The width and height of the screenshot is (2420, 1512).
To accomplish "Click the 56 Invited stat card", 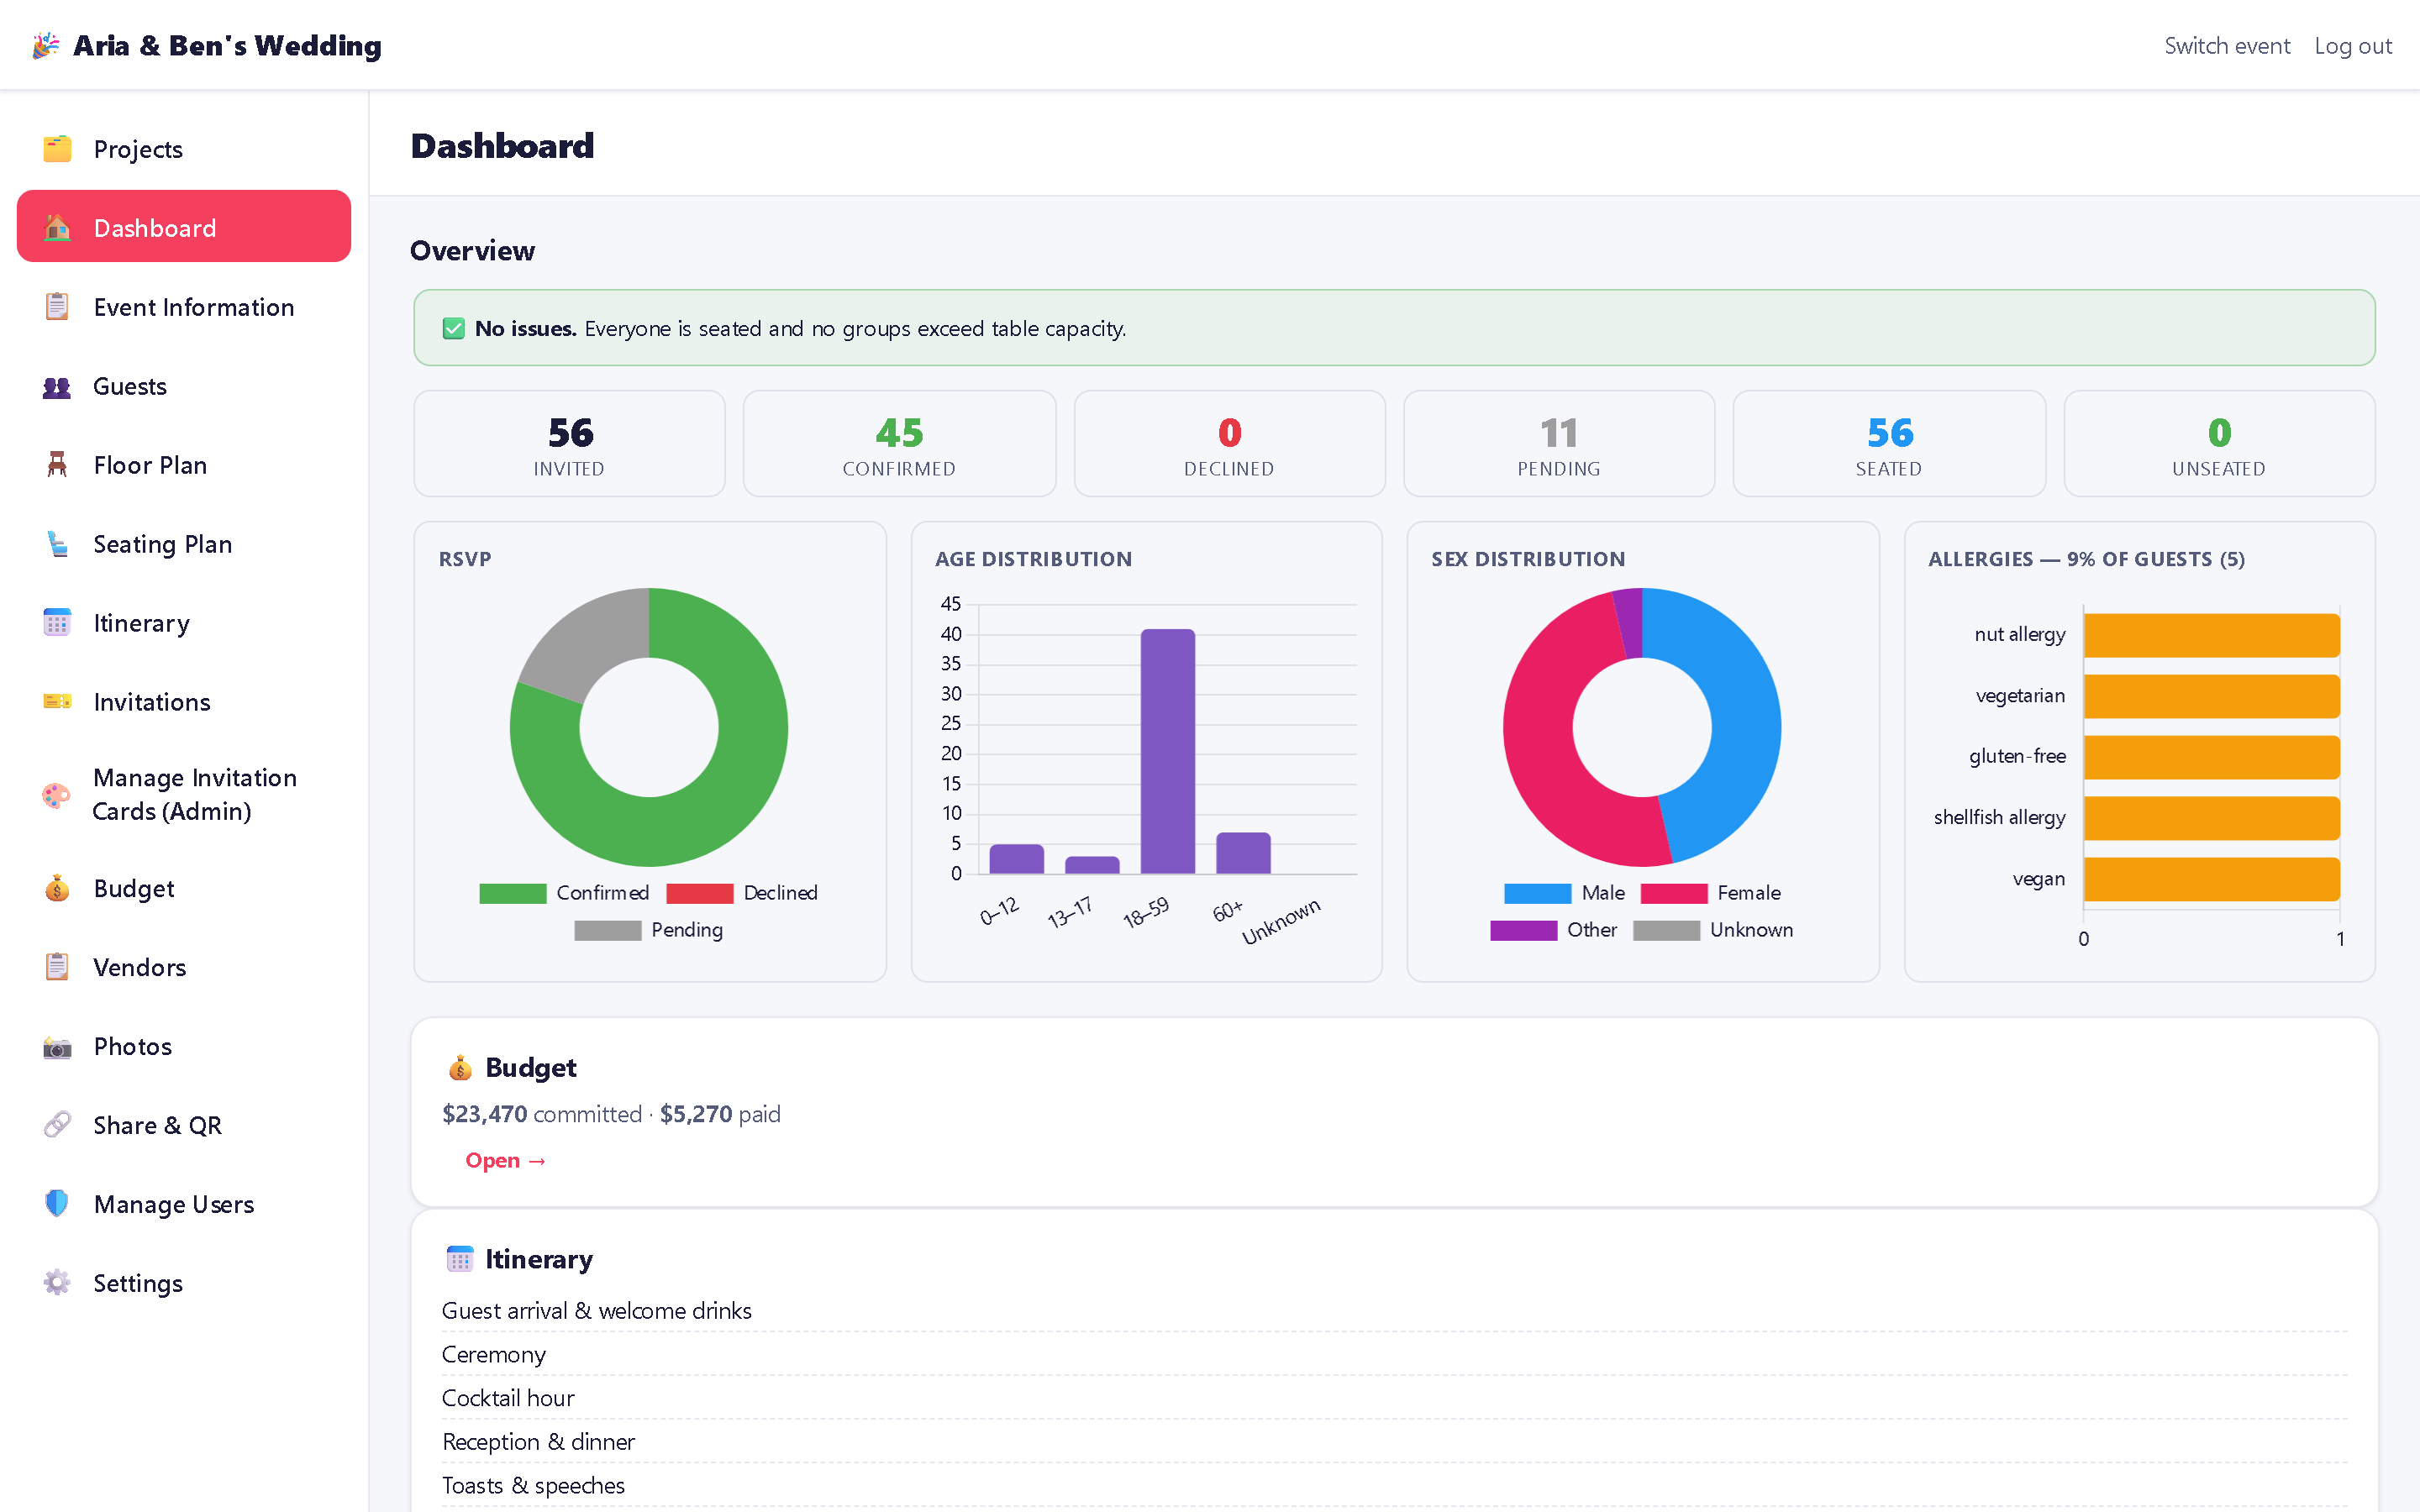I will (569, 443).
